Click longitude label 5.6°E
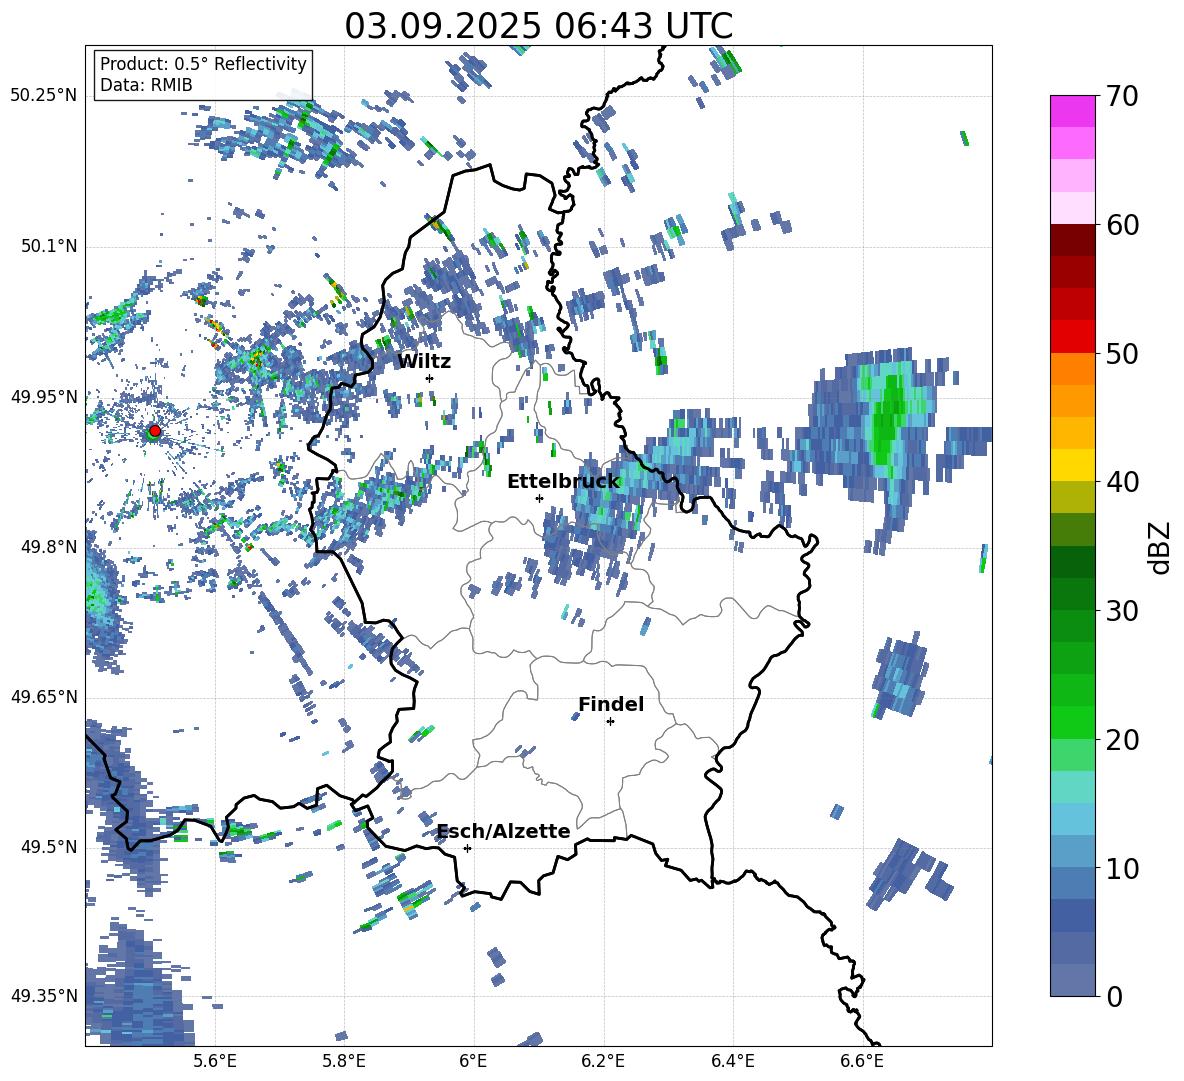 coord(215,1061)
